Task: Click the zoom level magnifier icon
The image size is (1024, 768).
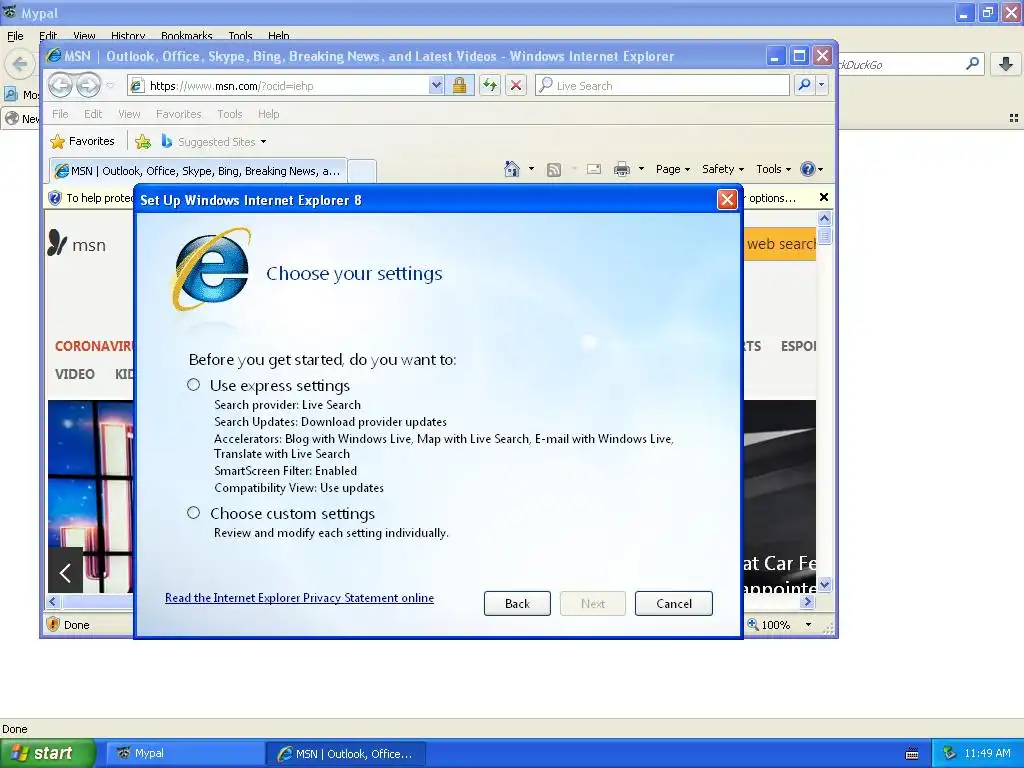Action: pos(752,624)
